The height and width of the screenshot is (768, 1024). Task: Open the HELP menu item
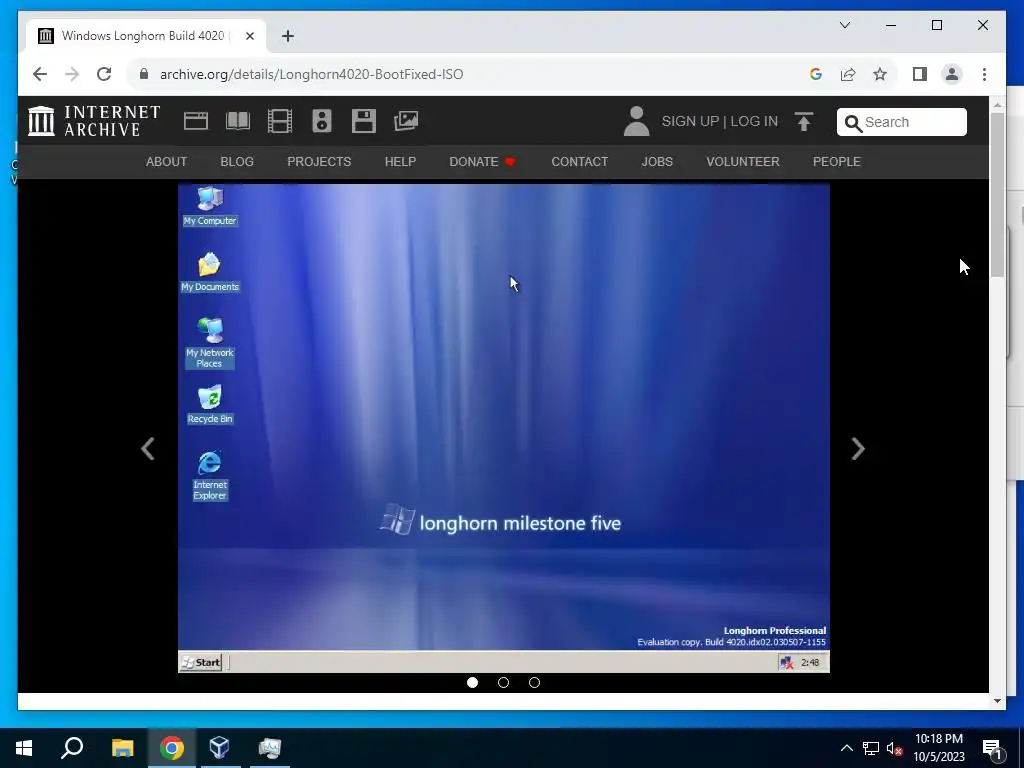click(x=400, y=162)
